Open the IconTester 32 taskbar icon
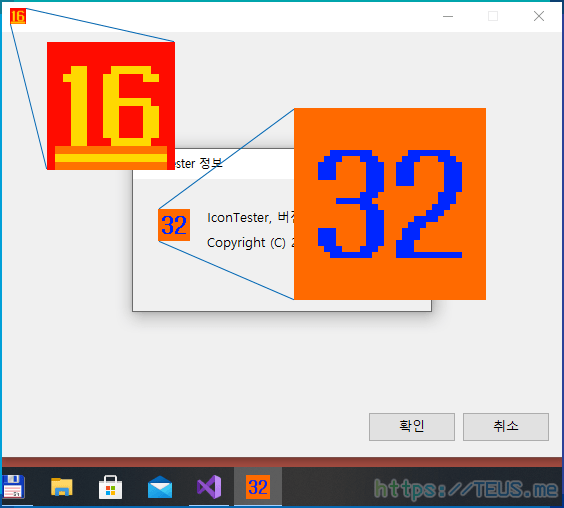Image resolution: width=564 pixels, height=508 pixels. (x=258, y=487)
